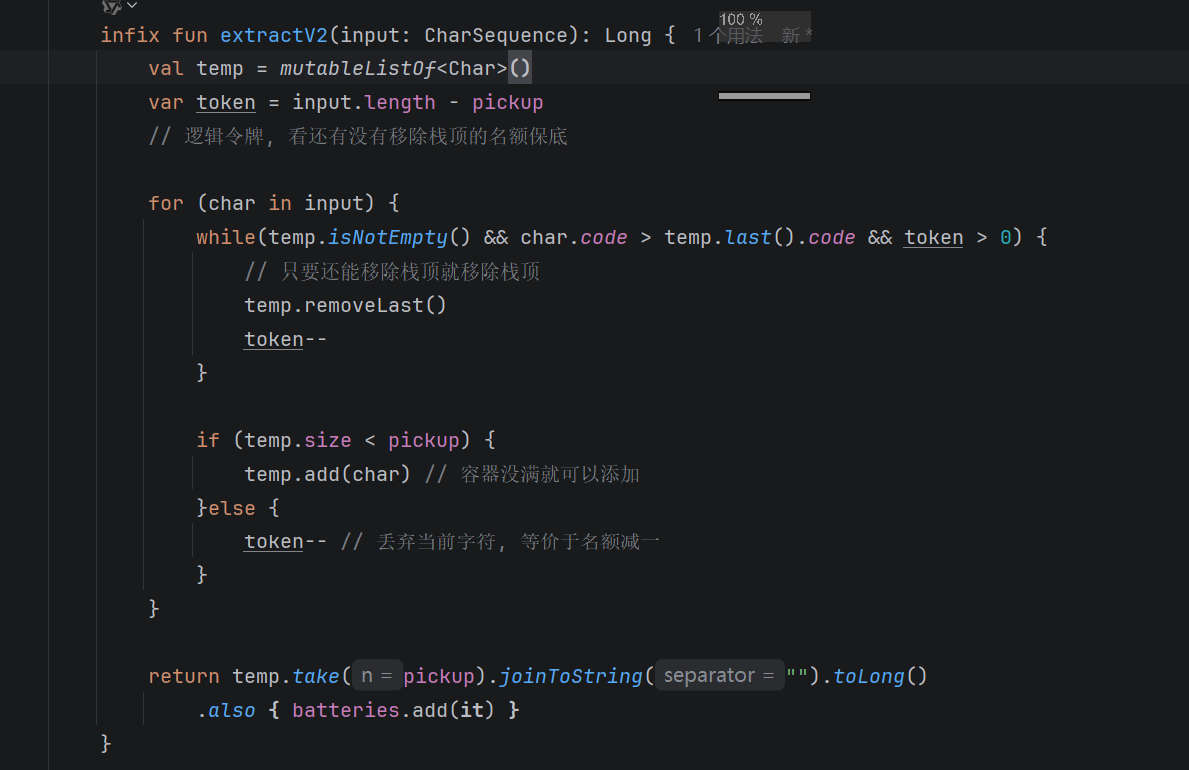
Task: Click the '新 *' author inlay hint
Action: (797, 36)
